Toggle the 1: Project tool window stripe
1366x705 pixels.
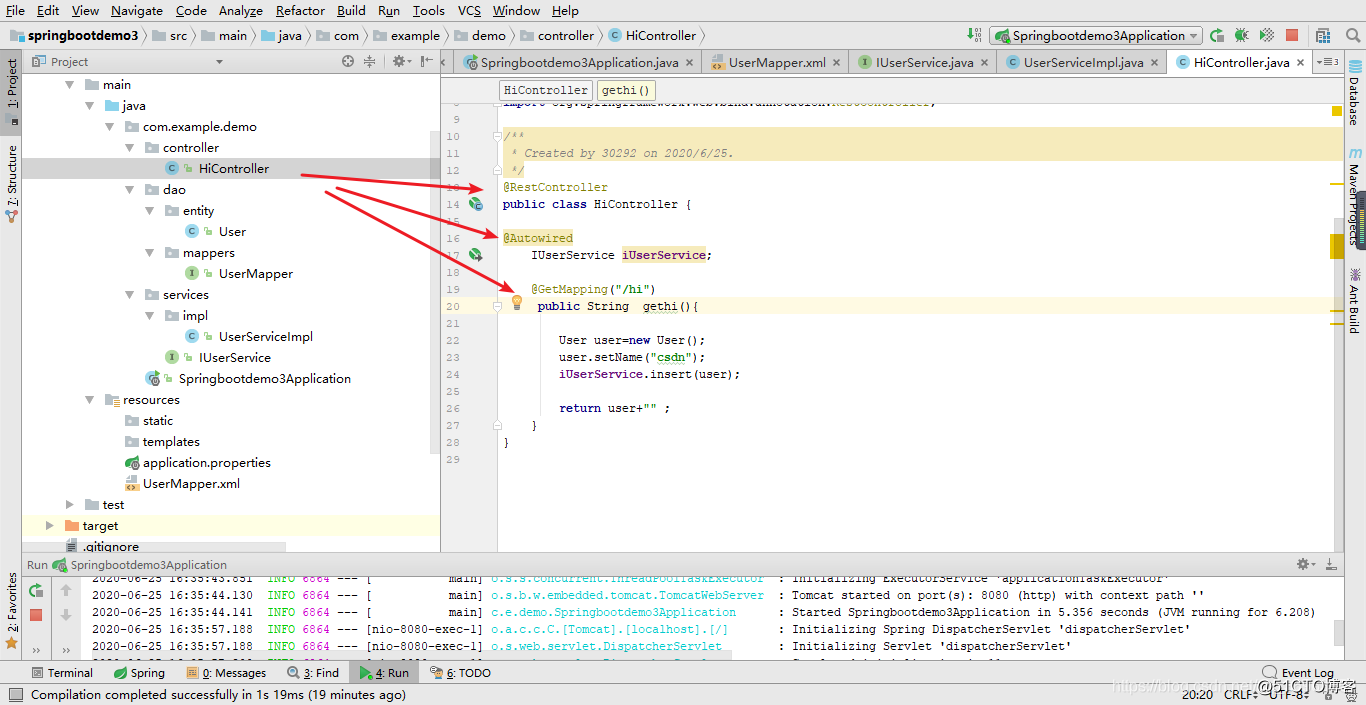click(x=11, y=90)
